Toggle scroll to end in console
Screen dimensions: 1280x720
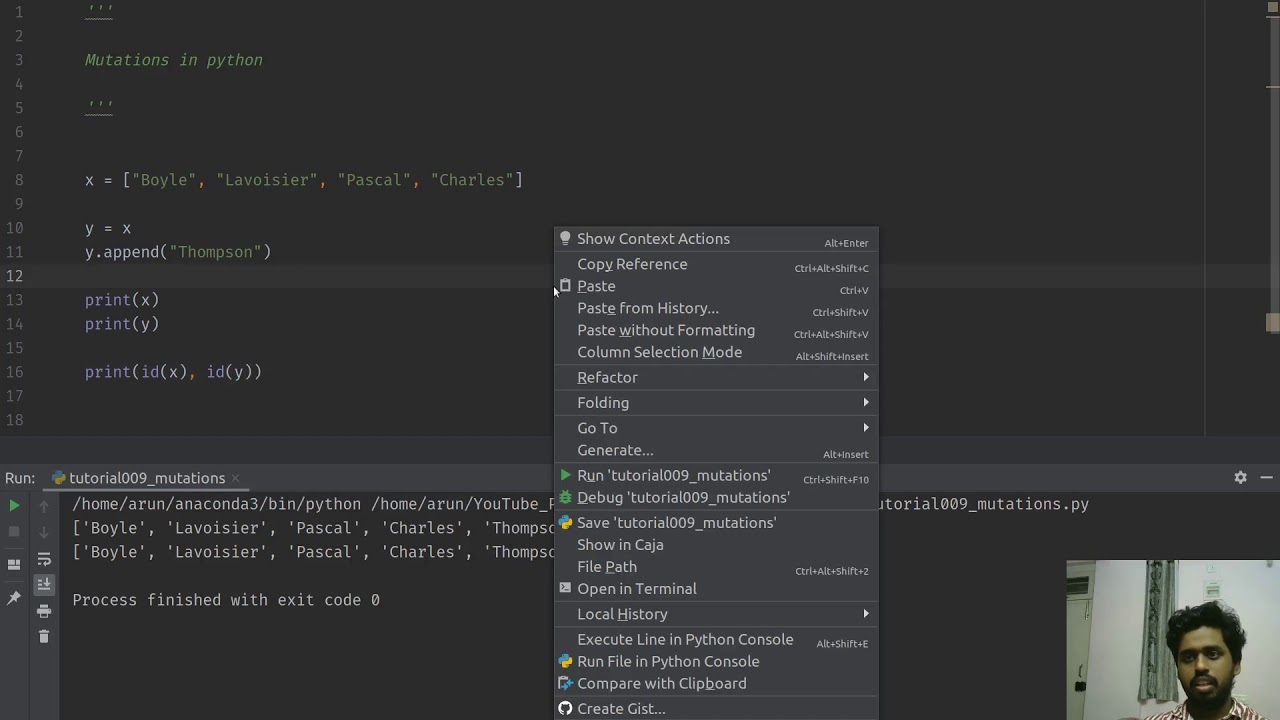click(x=44, y=585)
